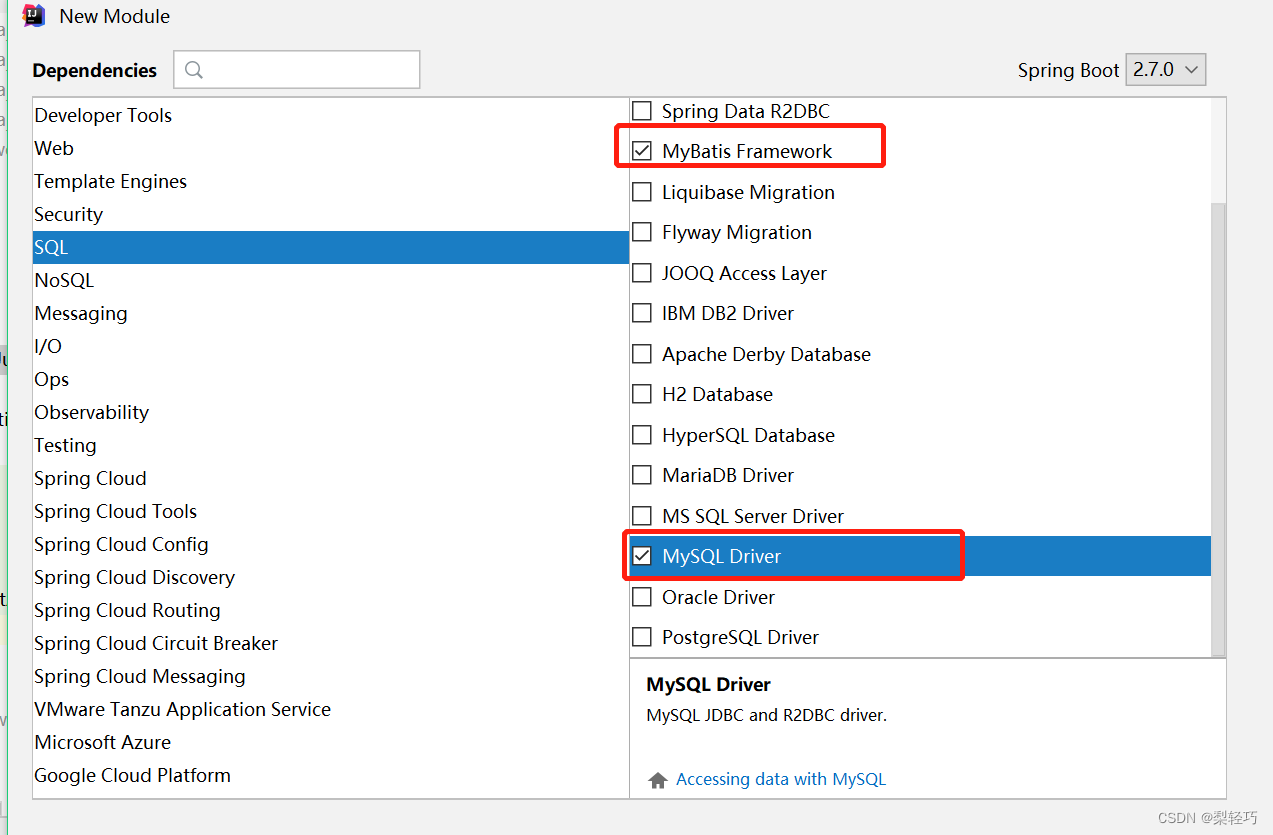Check the Oracle Driver option
This screenshot has height=835, width=1273.
(641, 597)
